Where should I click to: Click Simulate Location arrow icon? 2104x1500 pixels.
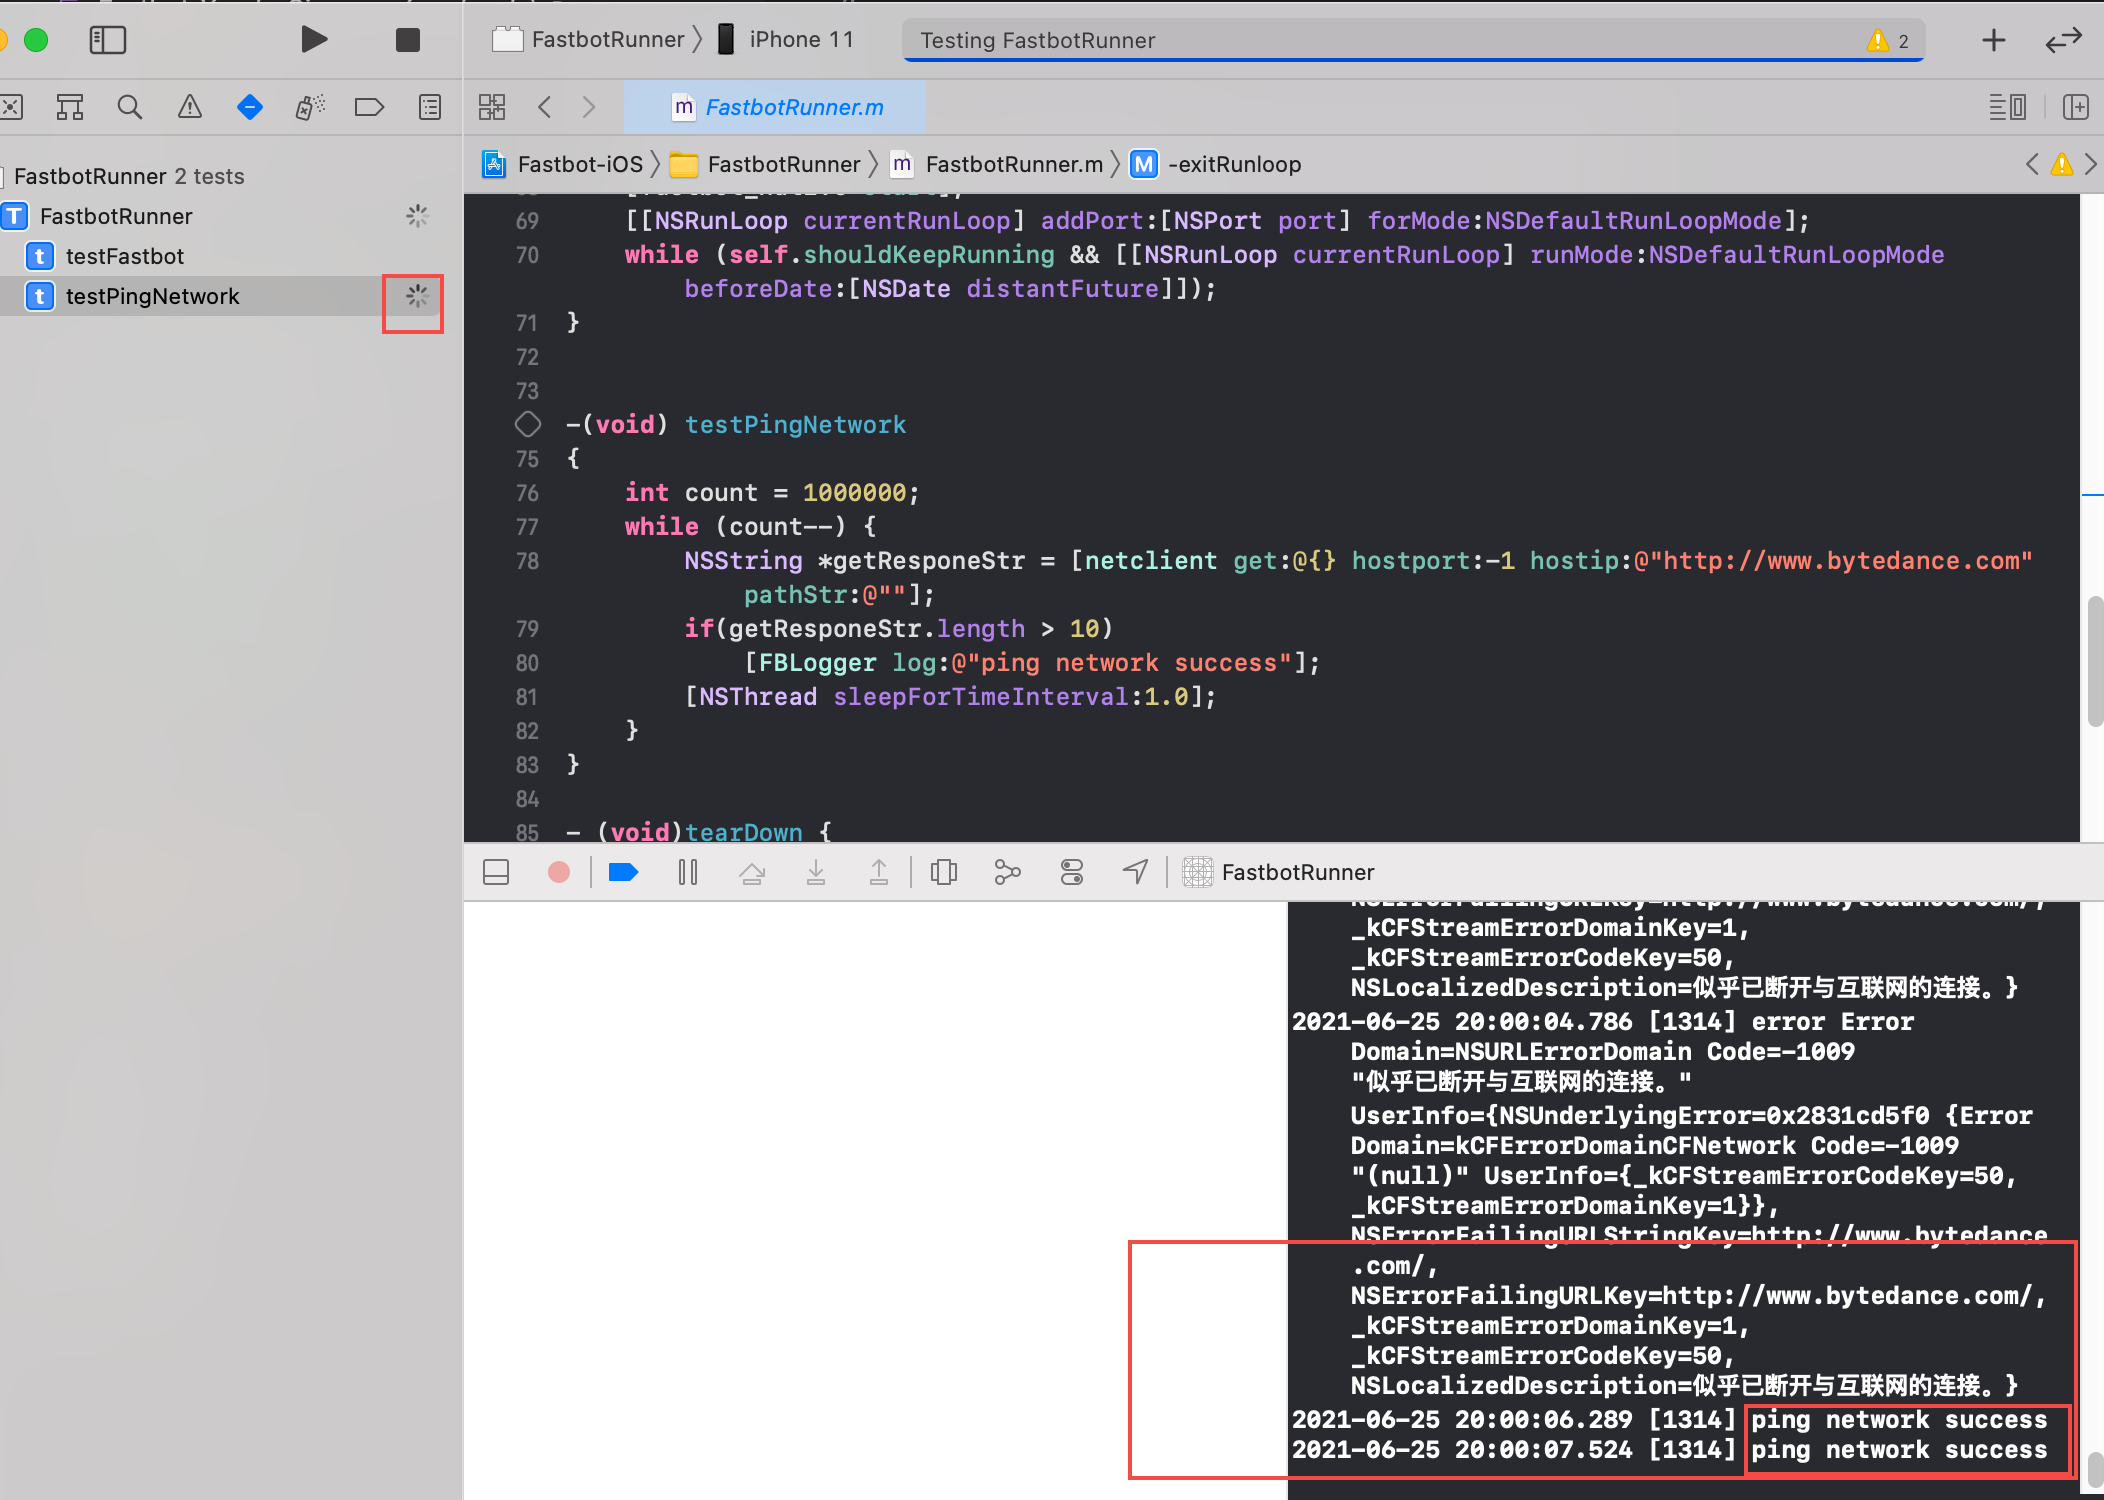(x=1135, y=873)
